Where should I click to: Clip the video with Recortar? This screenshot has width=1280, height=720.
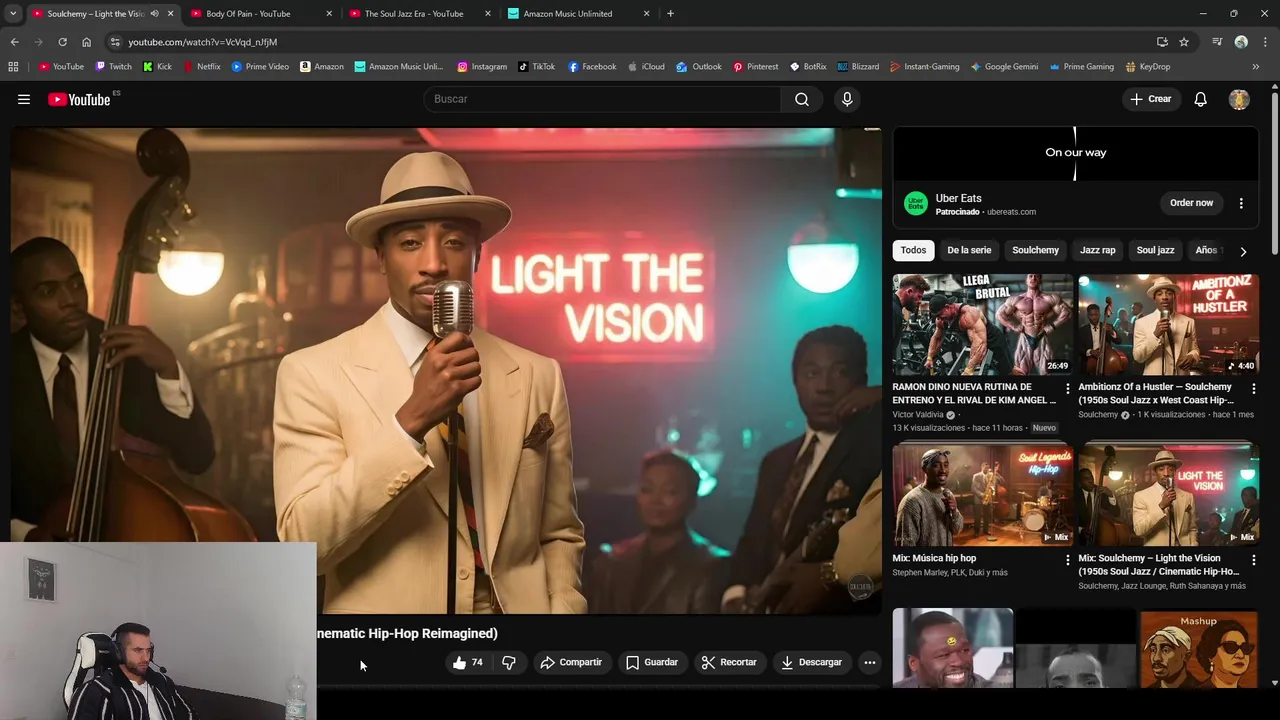click(729, 662)
